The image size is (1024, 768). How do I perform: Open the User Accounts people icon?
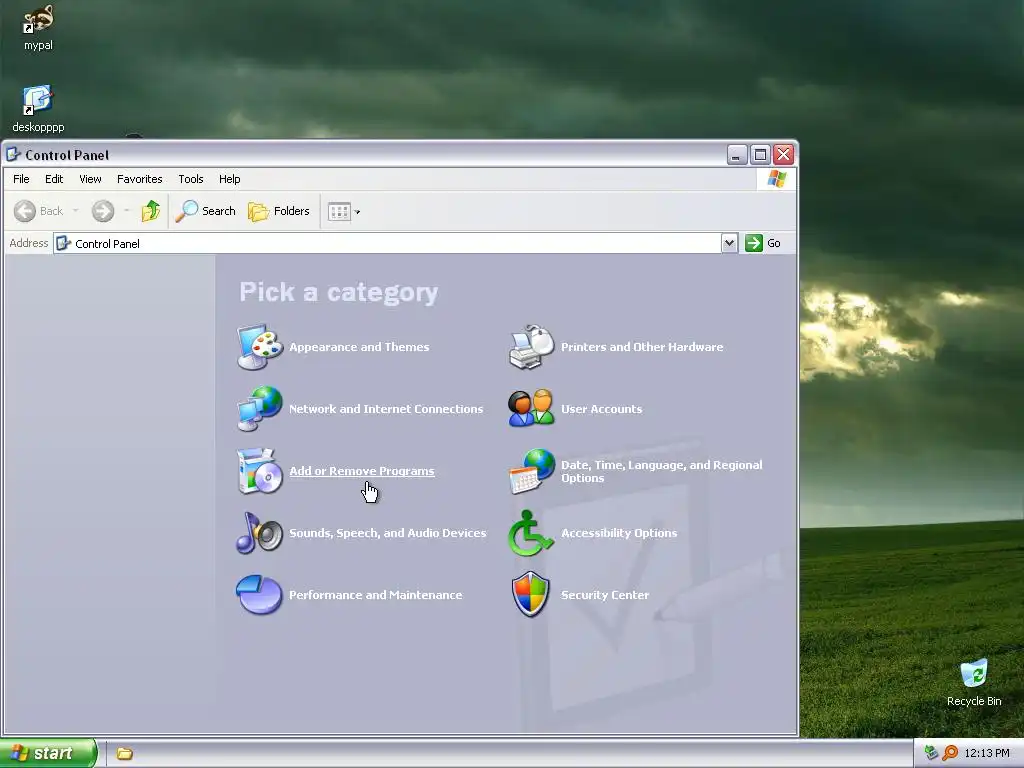531,409
